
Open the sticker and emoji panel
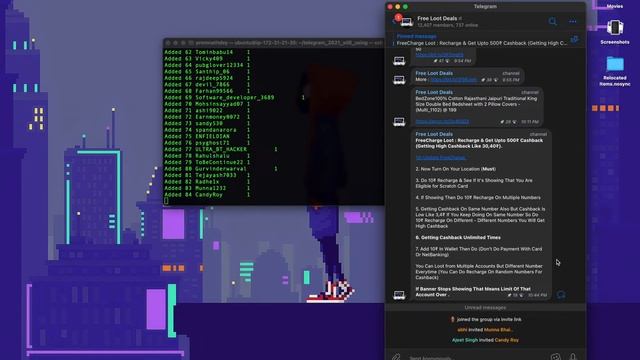556,357
